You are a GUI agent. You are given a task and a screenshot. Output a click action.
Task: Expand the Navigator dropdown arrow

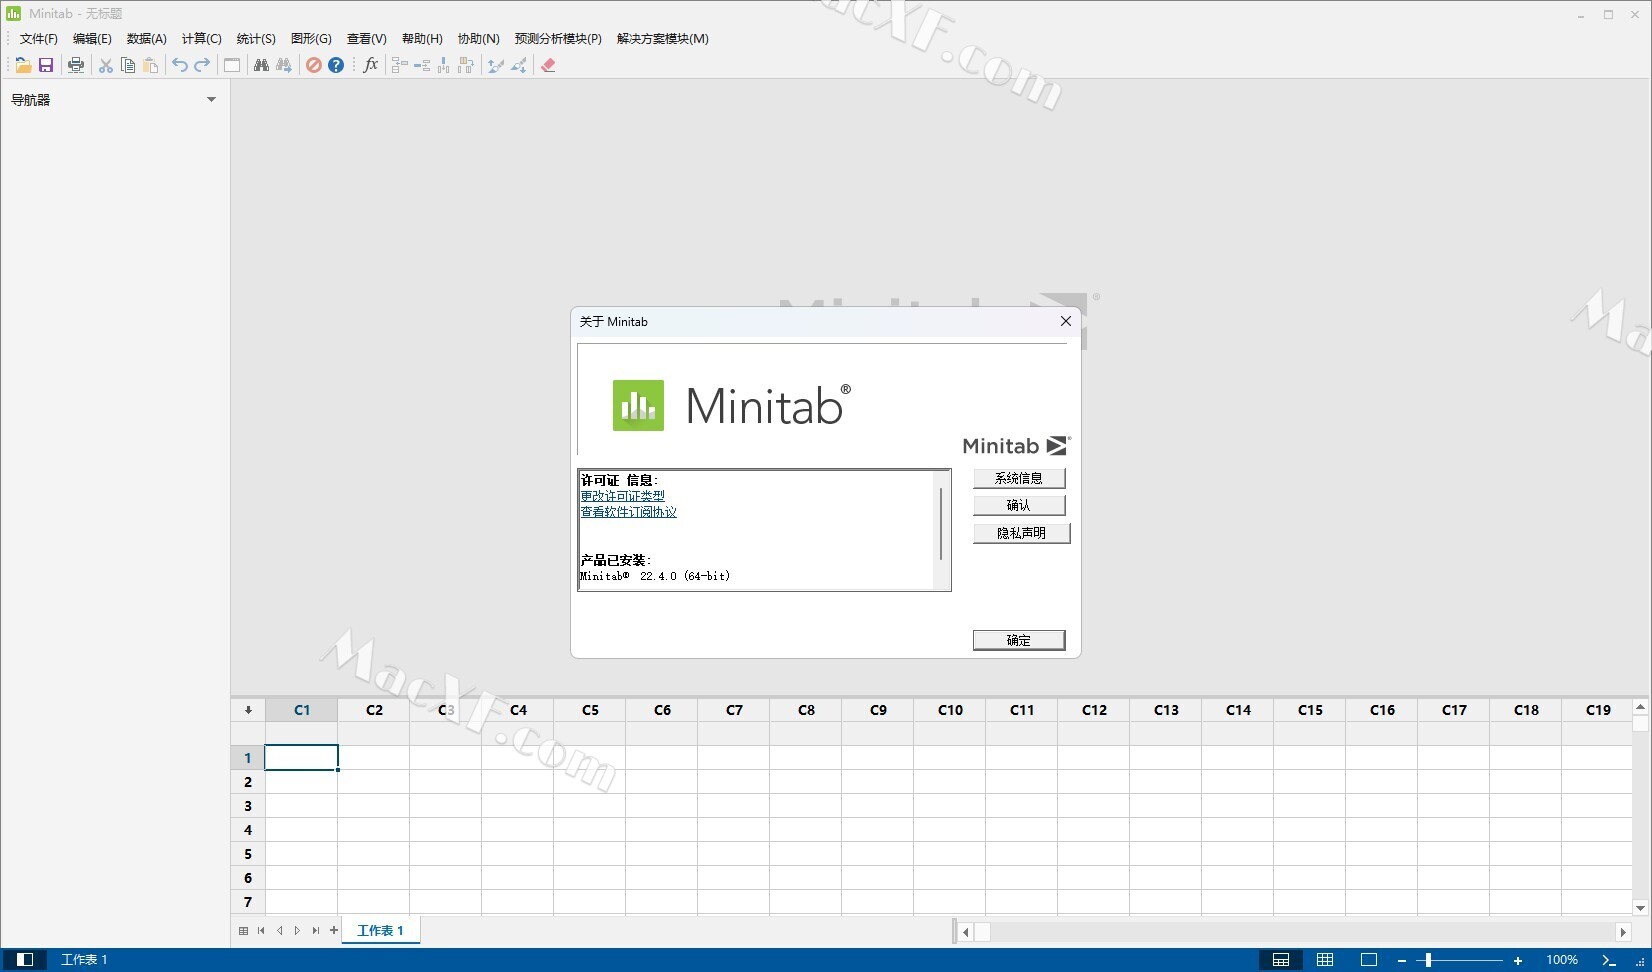(211, 99)
